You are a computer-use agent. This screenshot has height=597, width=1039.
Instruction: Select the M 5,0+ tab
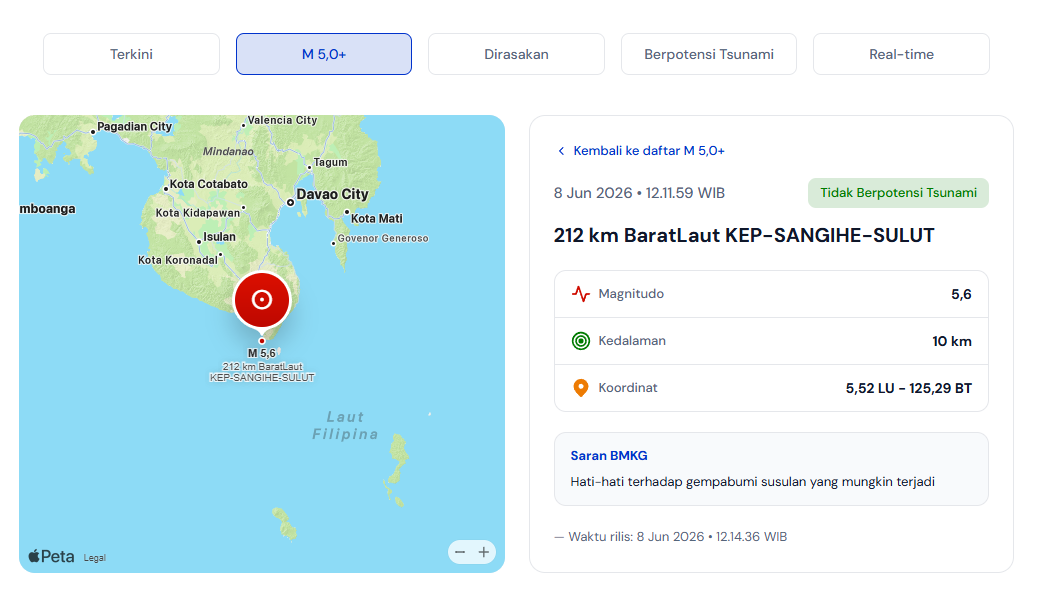[x=324, y=54]
